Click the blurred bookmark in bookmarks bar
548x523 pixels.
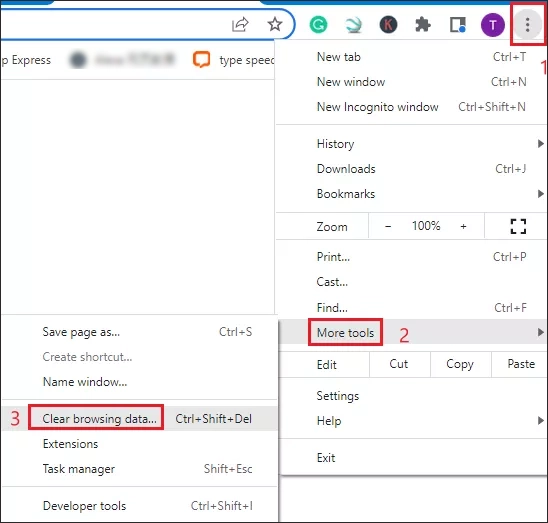point(122,59)
